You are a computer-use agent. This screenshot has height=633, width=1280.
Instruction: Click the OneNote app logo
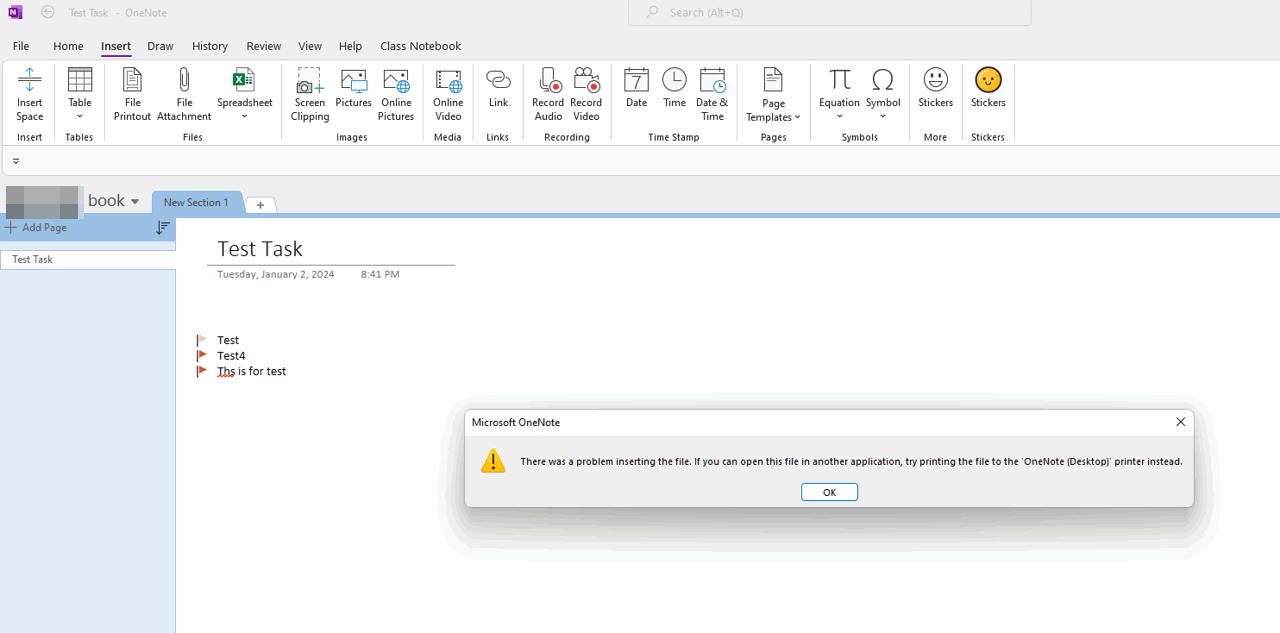(15, 12)
